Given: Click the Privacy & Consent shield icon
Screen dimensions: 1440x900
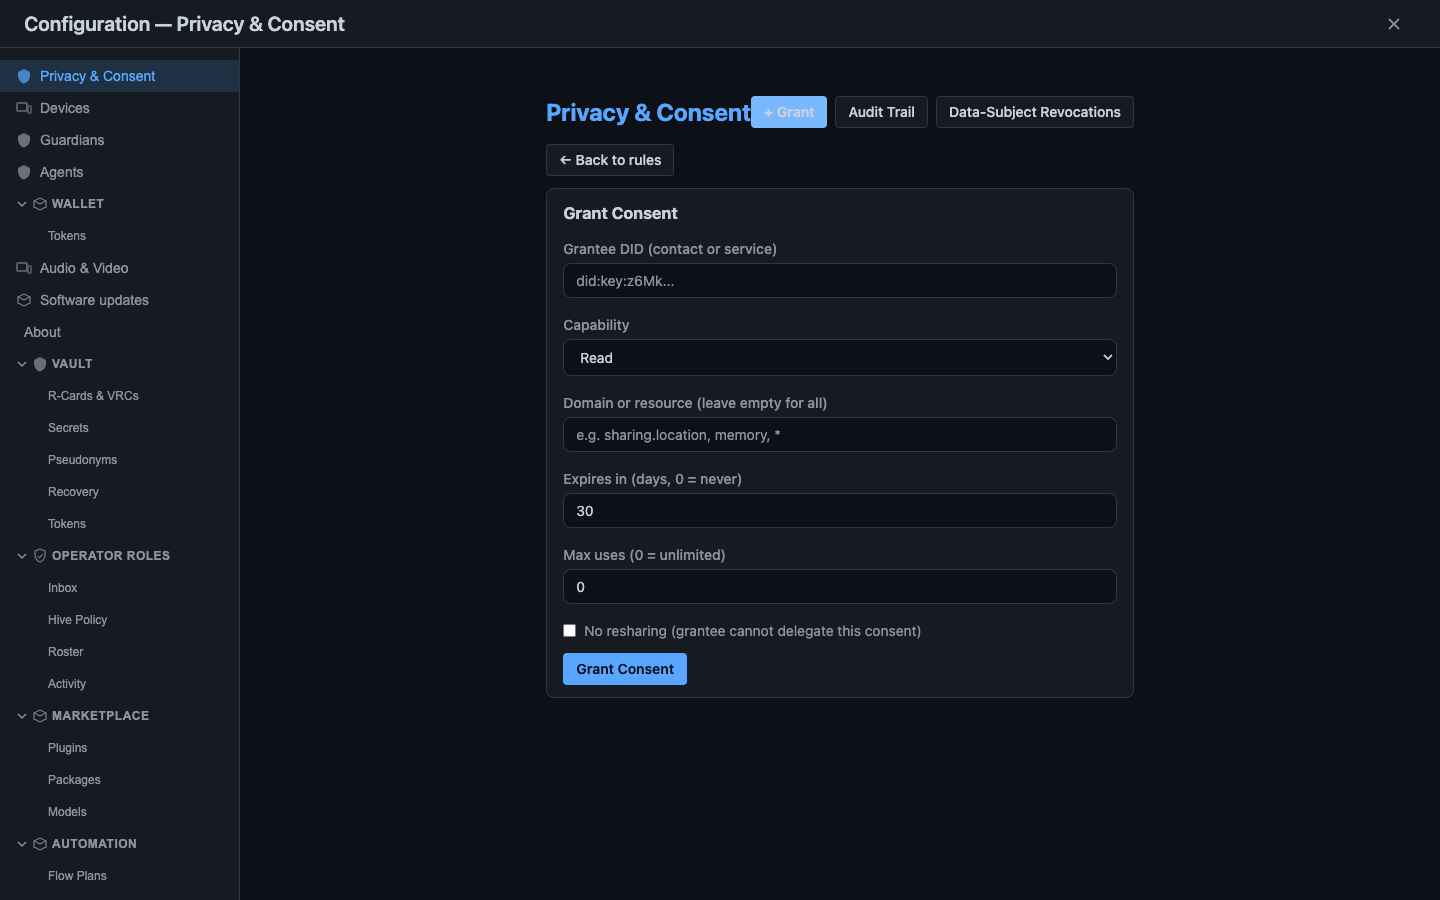Looking at the screenshot, I should pos(24,76).
